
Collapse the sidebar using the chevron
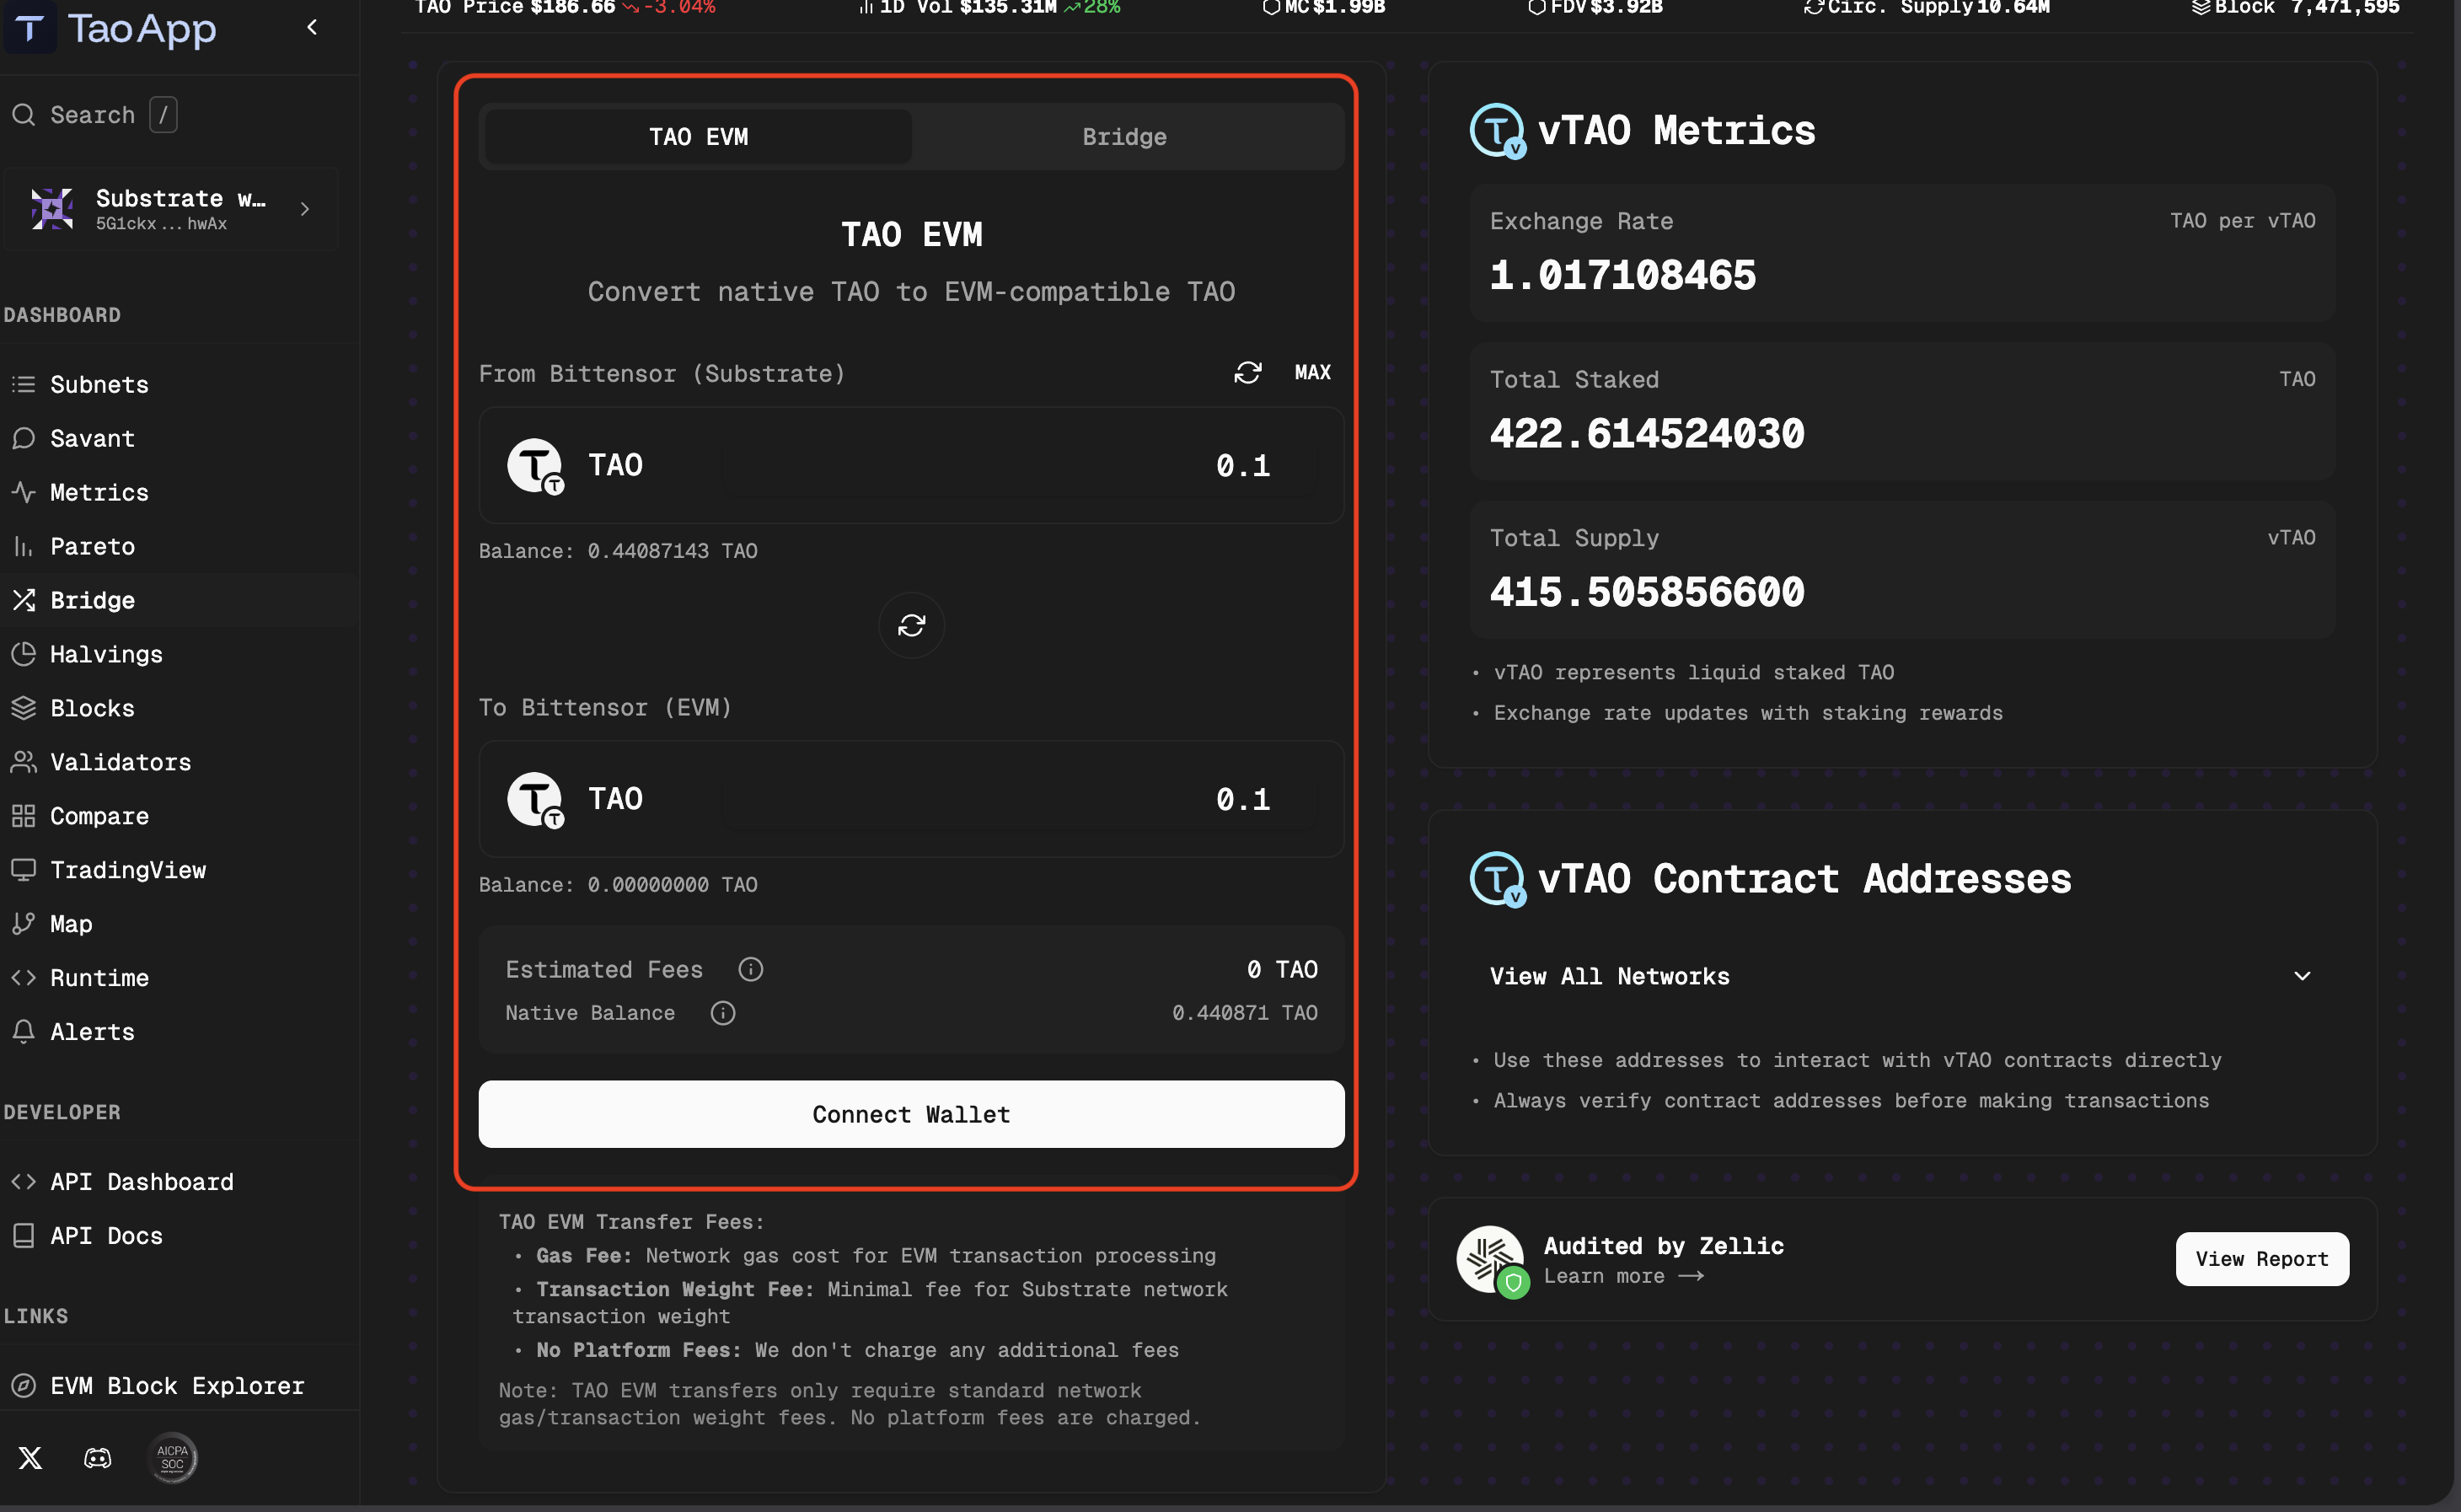[x=311, y=27]
